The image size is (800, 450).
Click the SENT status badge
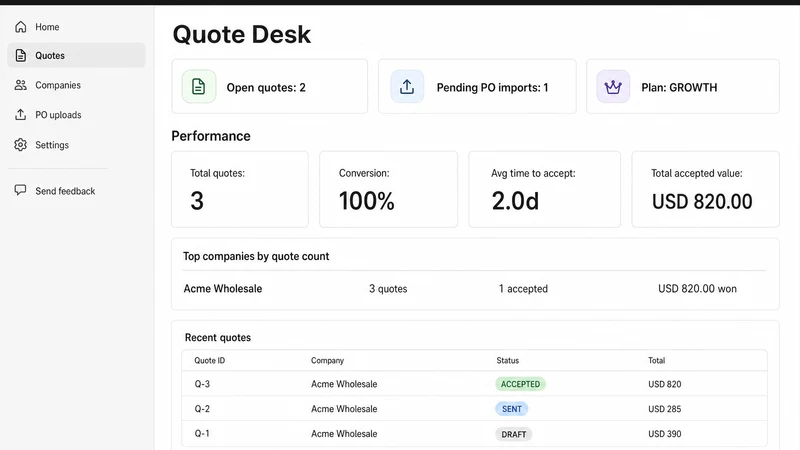(512, 409)
